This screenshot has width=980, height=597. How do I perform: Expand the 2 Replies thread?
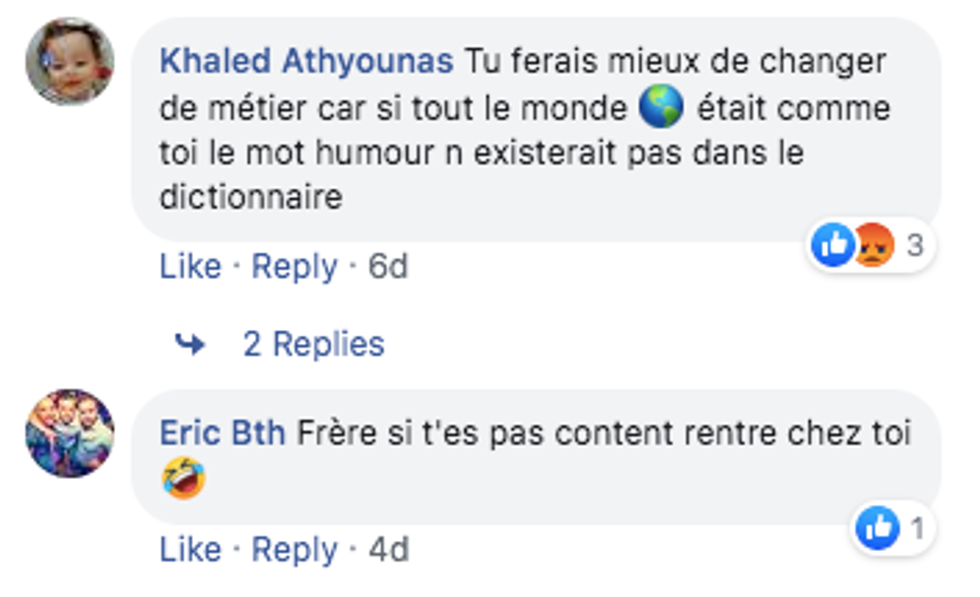(313, 345)
